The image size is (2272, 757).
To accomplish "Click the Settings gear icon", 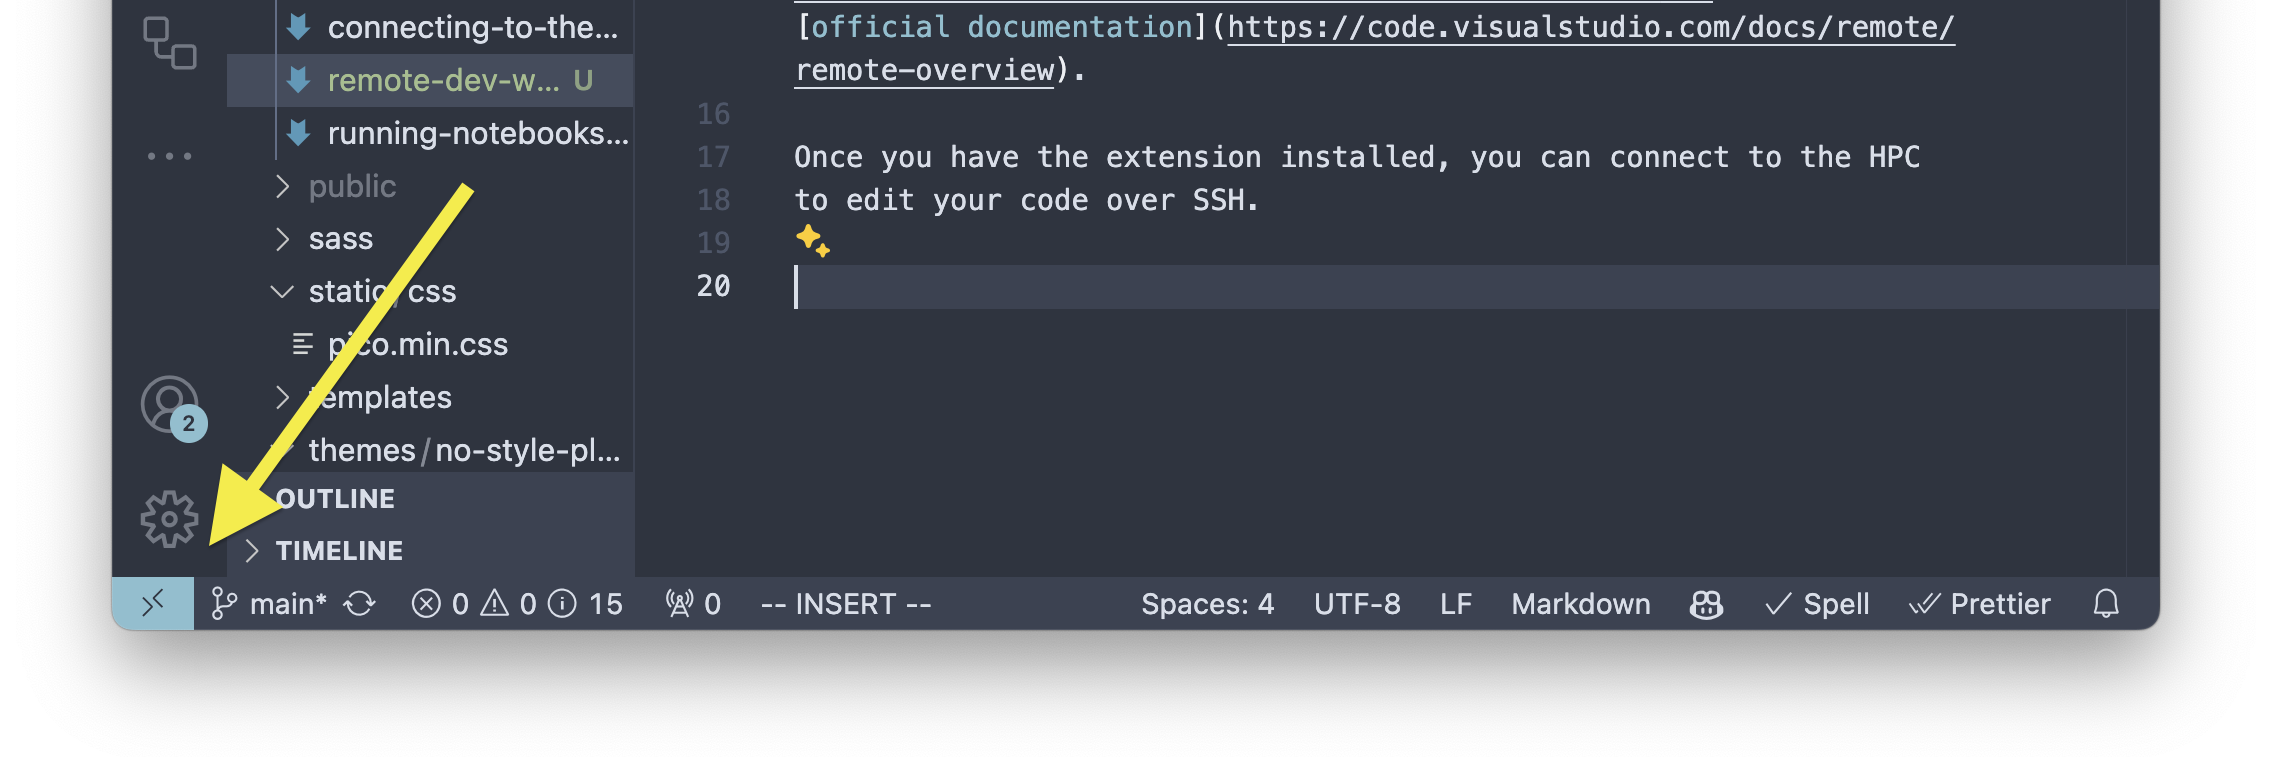I will [168, 519].
